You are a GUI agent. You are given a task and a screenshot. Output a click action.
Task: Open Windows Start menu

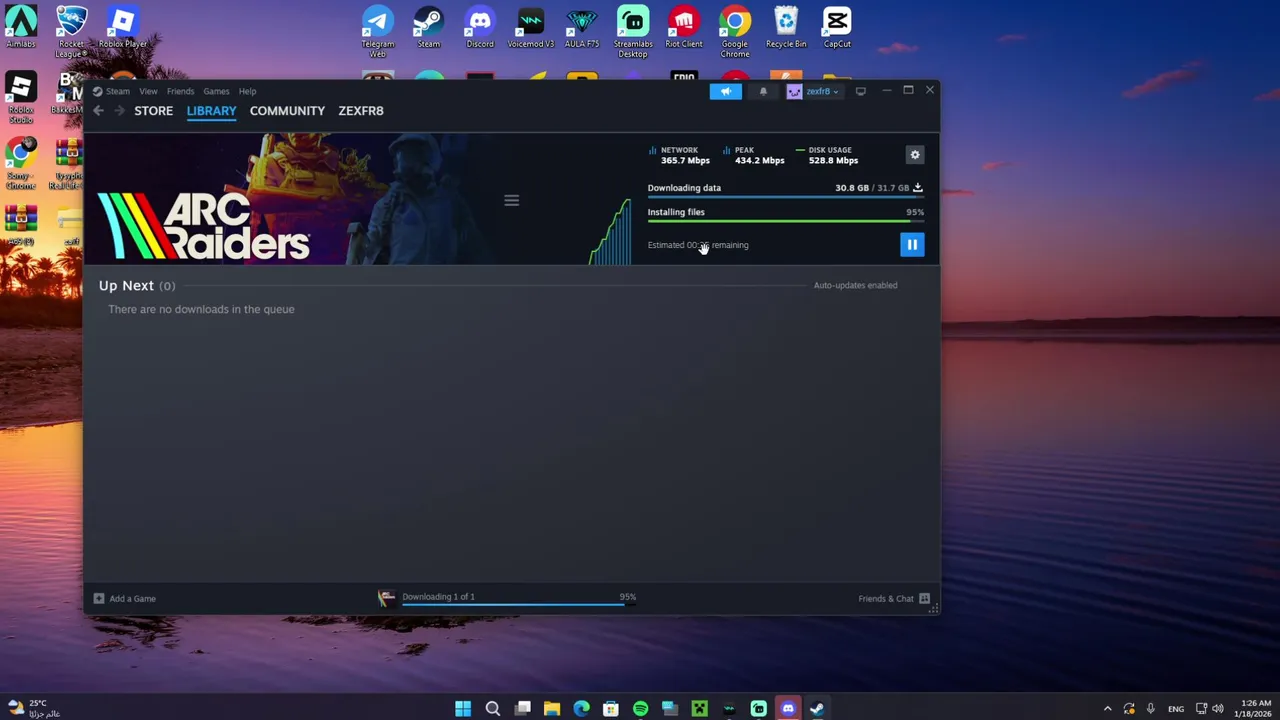pos(463,709)
